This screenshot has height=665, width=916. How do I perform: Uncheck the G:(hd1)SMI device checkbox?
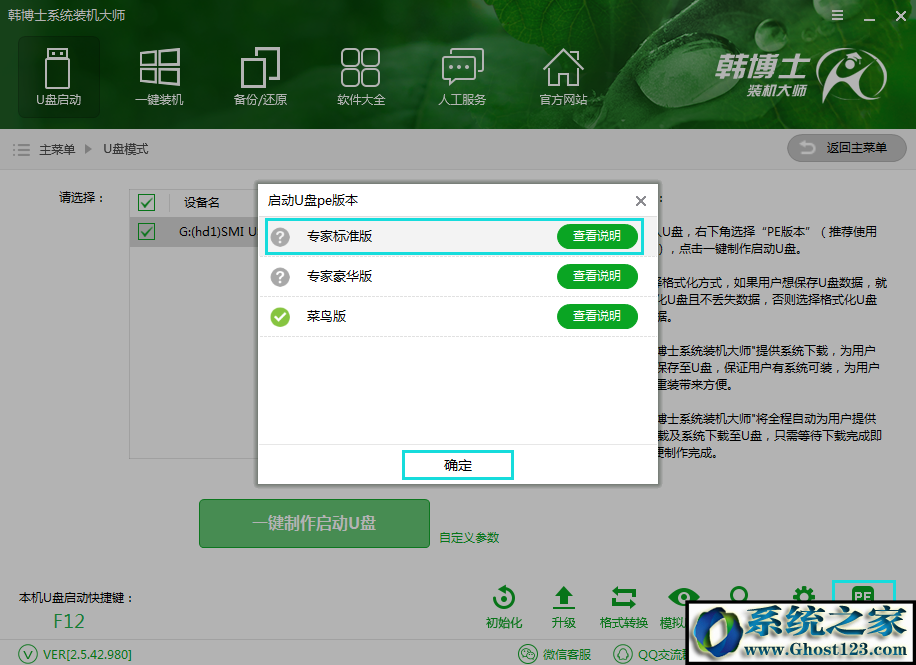pos(147,232)
